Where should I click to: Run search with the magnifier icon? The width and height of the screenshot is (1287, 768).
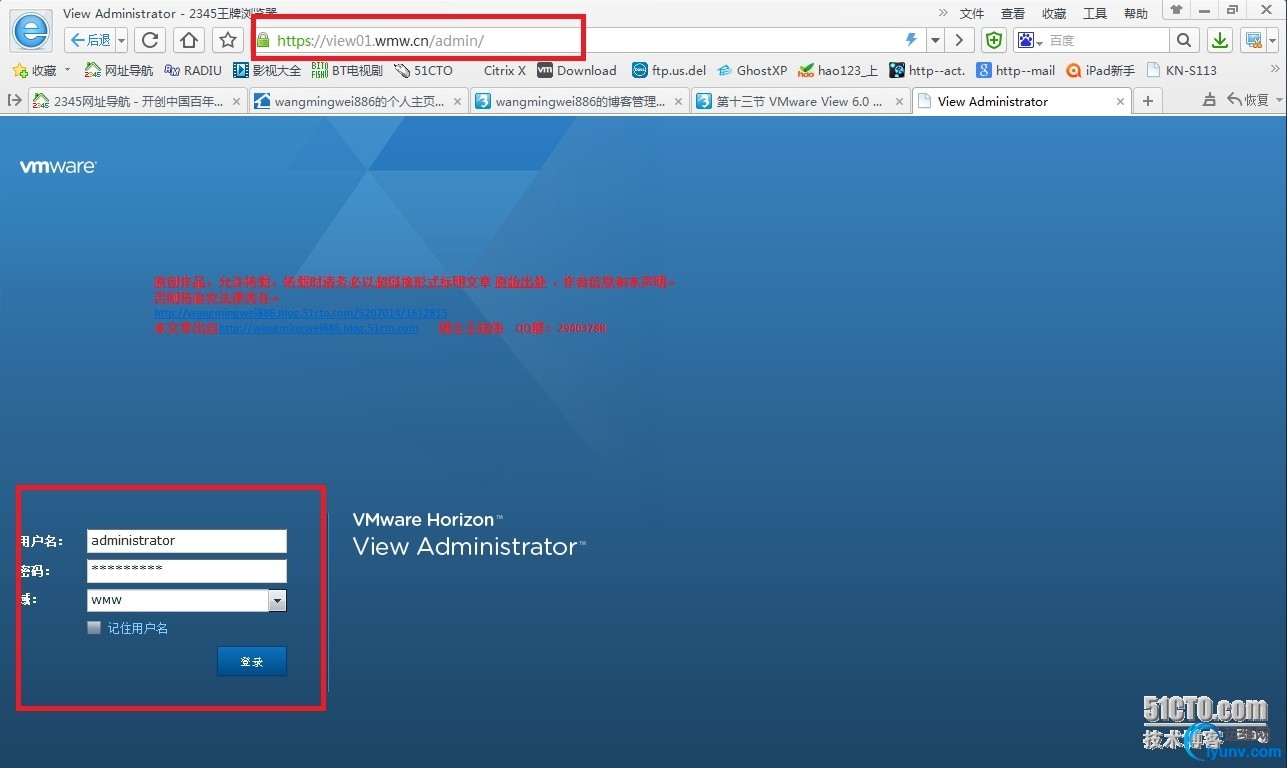(1184, 40)
